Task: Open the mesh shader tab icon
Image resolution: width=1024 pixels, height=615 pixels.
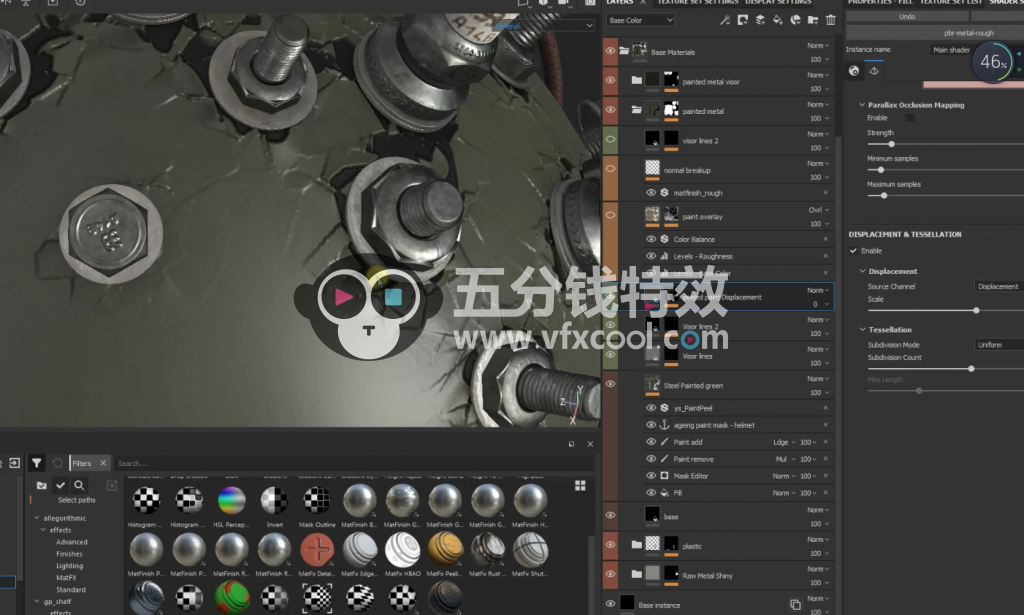Action: (x=874, y=71)
